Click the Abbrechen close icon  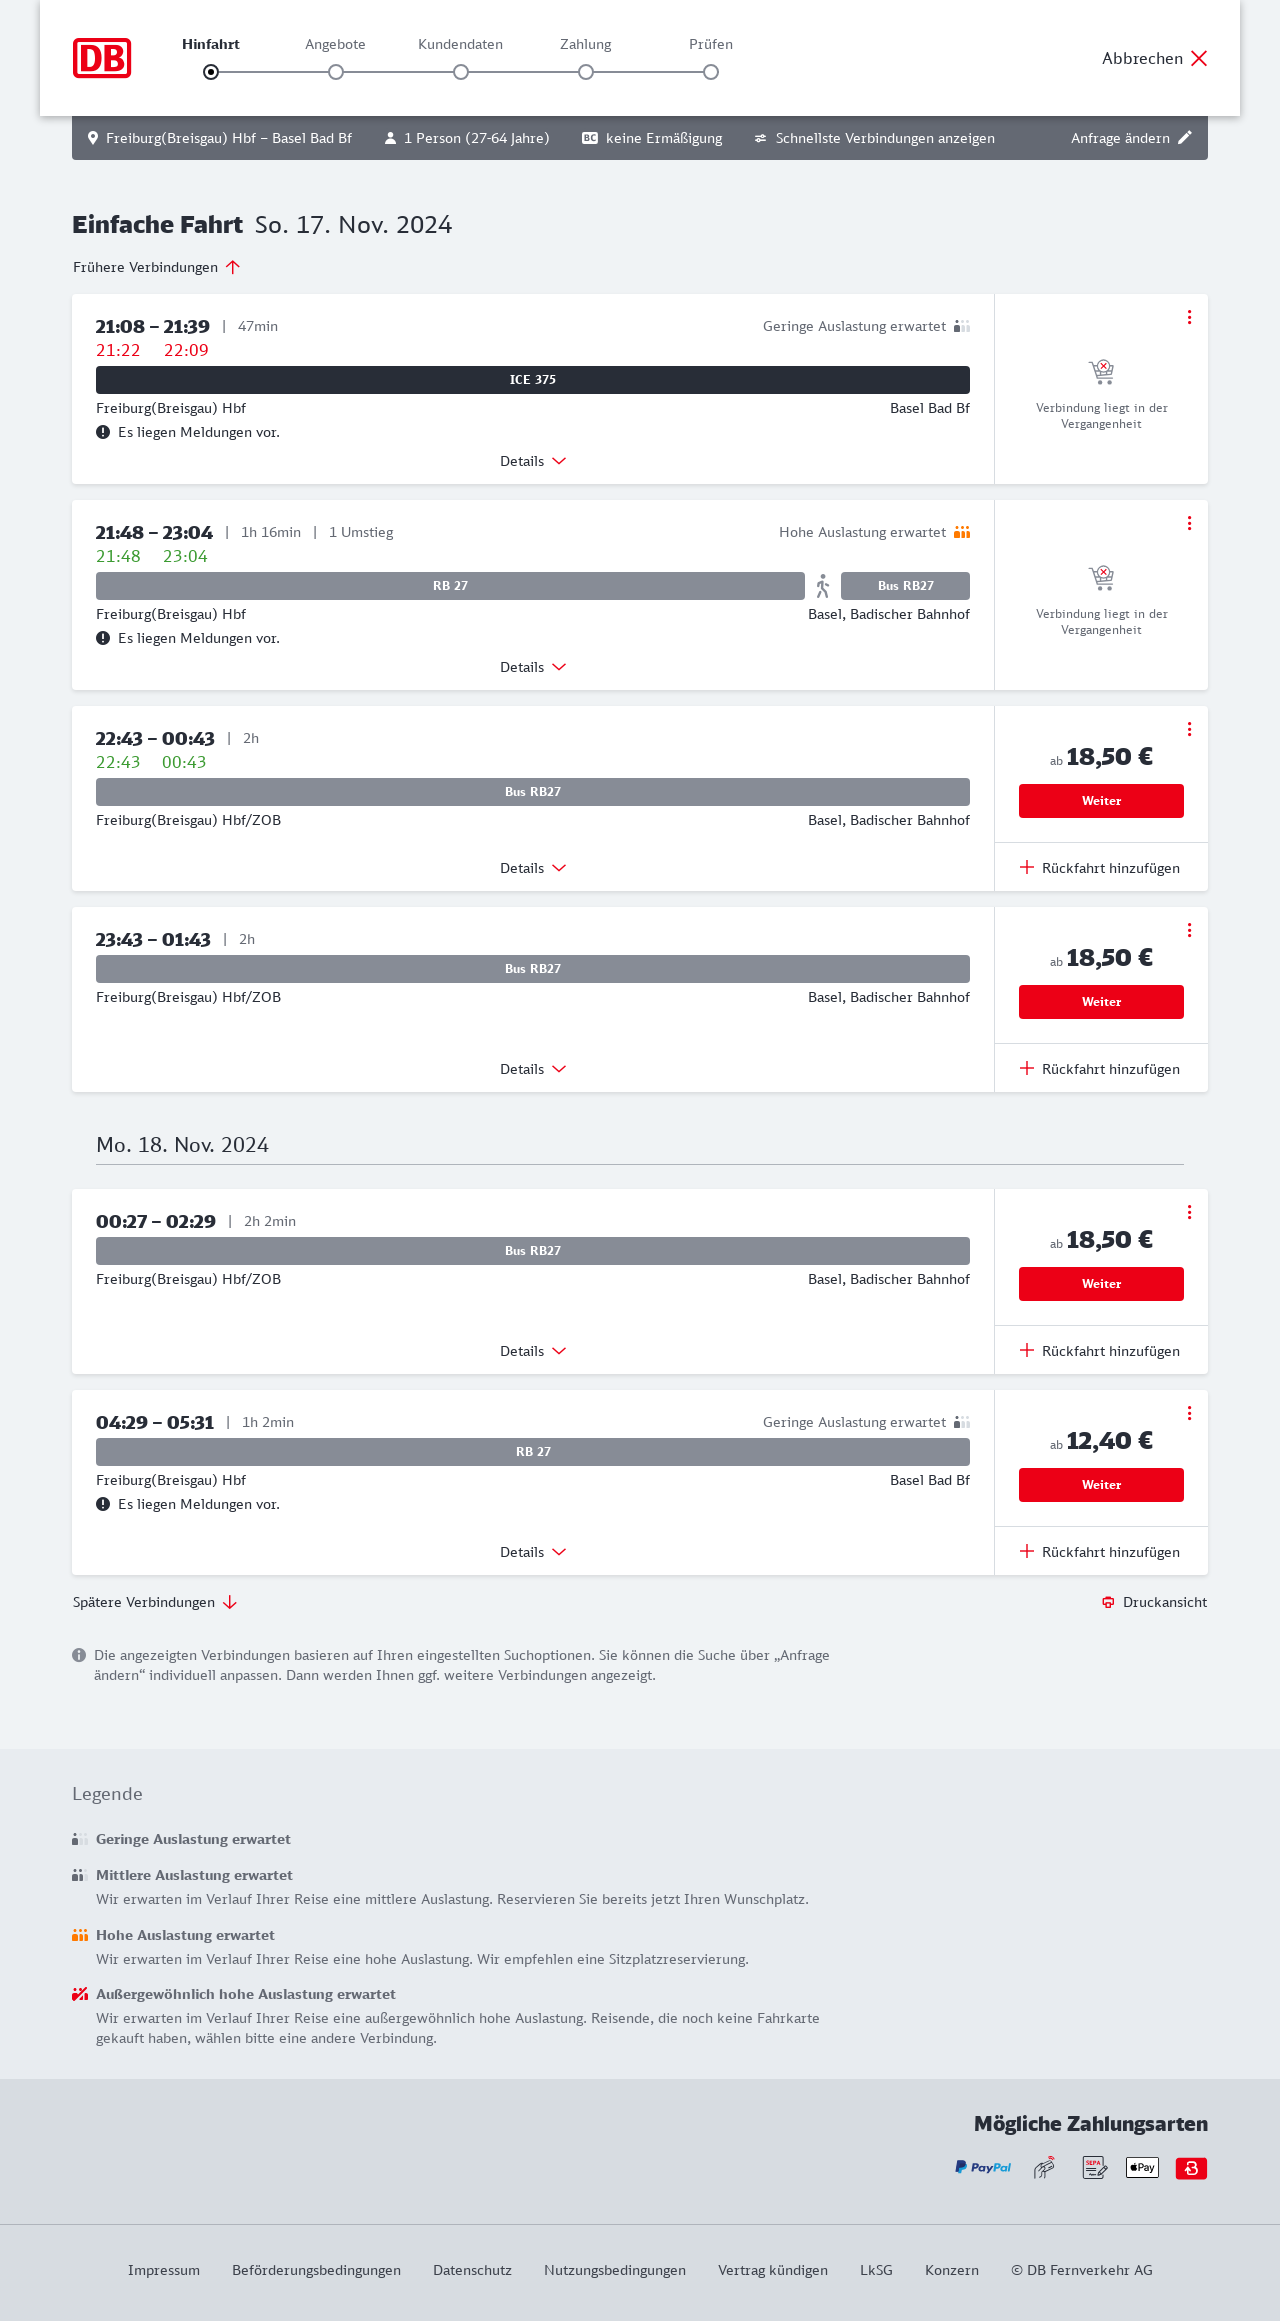click(1199, 58)
